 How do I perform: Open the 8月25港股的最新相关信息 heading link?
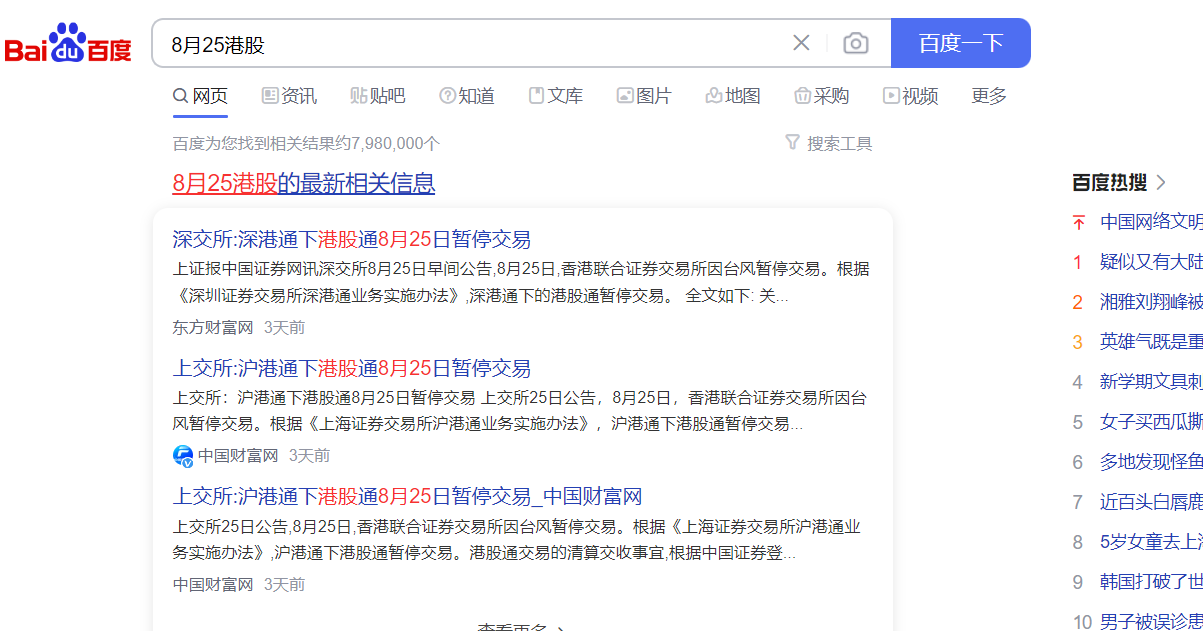click(x=304, y=184)
